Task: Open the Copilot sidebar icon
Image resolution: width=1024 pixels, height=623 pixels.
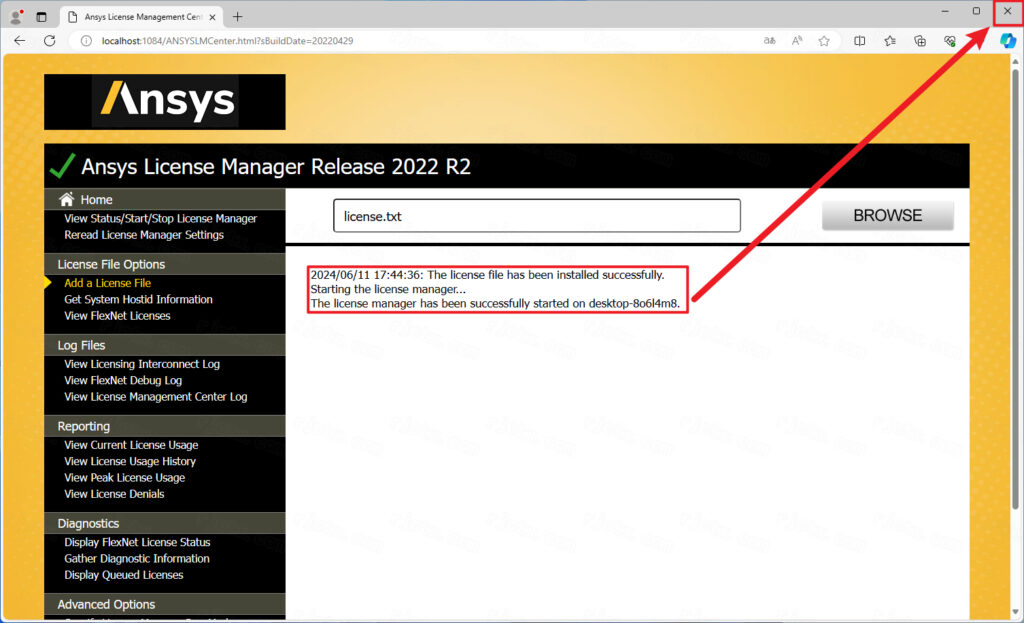Action: click(x=1008, y=40)
